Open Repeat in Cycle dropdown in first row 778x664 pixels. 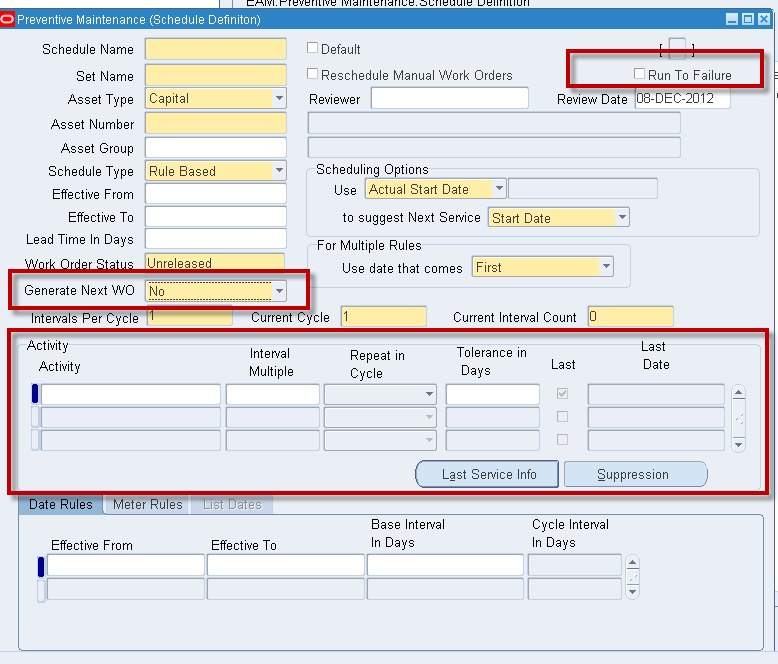[x=429, y=394]
